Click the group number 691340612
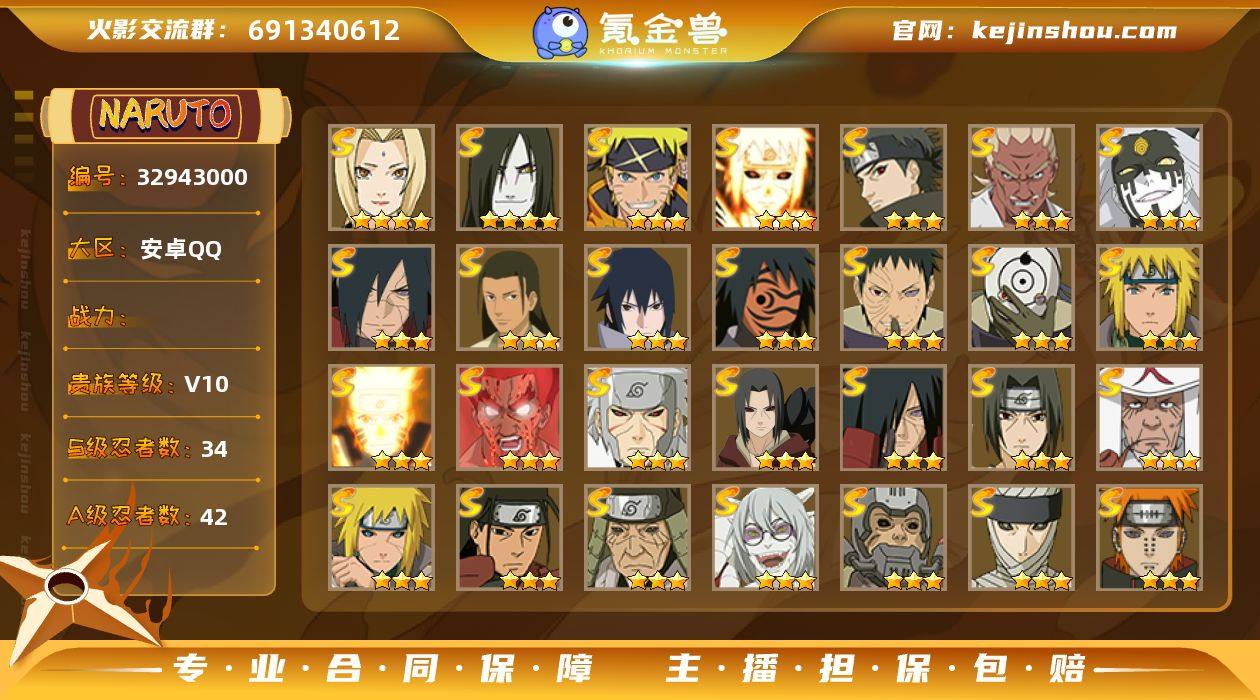 pos(324,30)
